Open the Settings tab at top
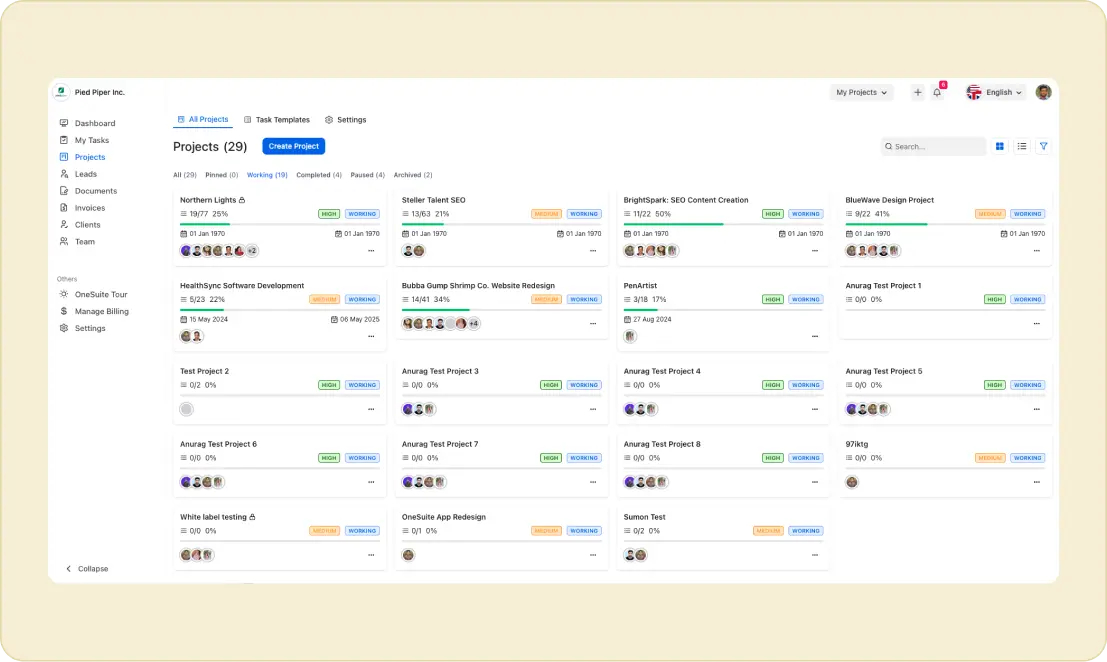1107x662 pixels. (x=345, y=120)
